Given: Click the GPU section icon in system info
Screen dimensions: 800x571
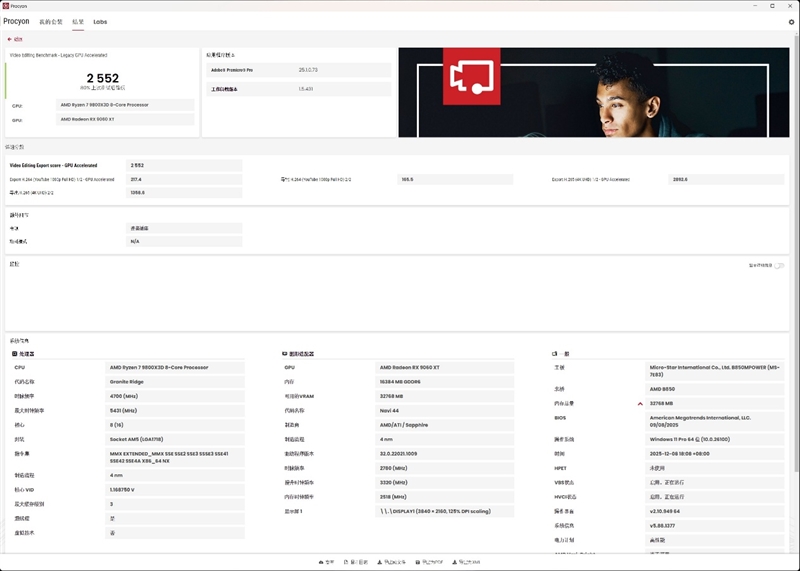Looking at the screenshot, I should [x=285, y=354].
